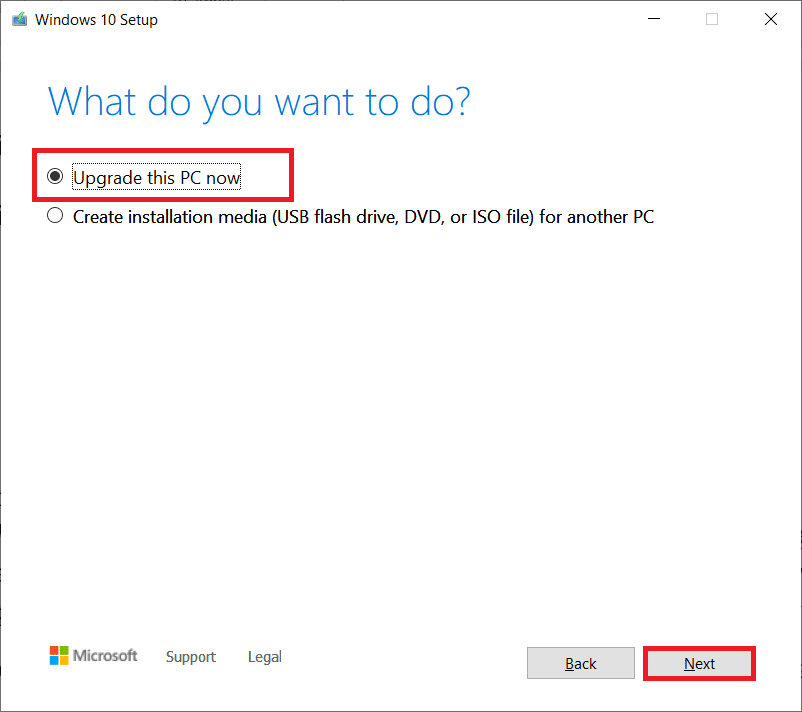Click the "What do you want to do?" heading
This screenshot has width=802, height=712.
259,103
